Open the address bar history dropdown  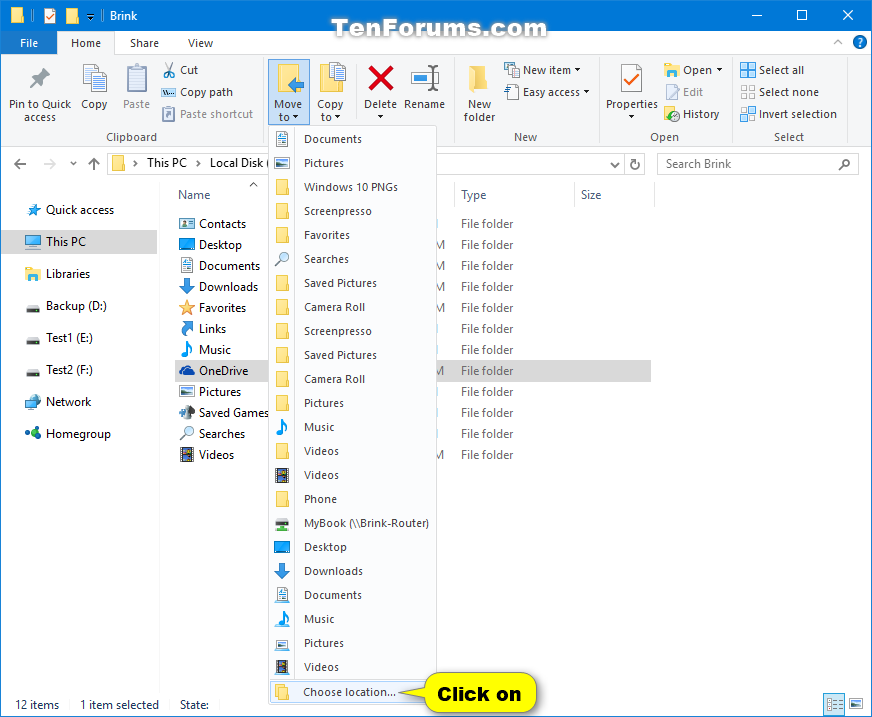tap(615, 164)
